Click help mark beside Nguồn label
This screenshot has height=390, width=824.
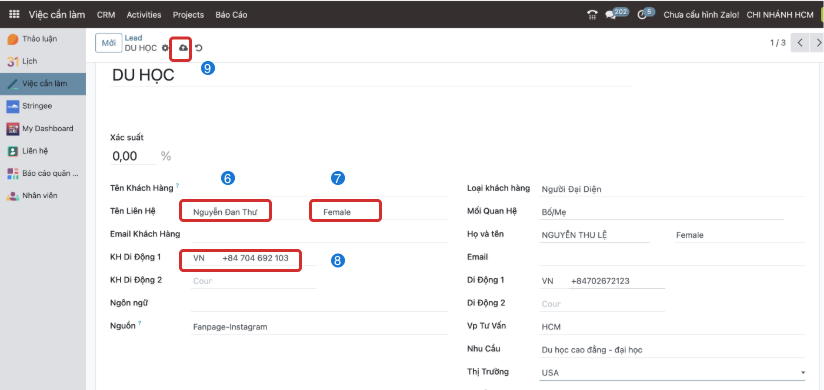(x=139, y=323)
